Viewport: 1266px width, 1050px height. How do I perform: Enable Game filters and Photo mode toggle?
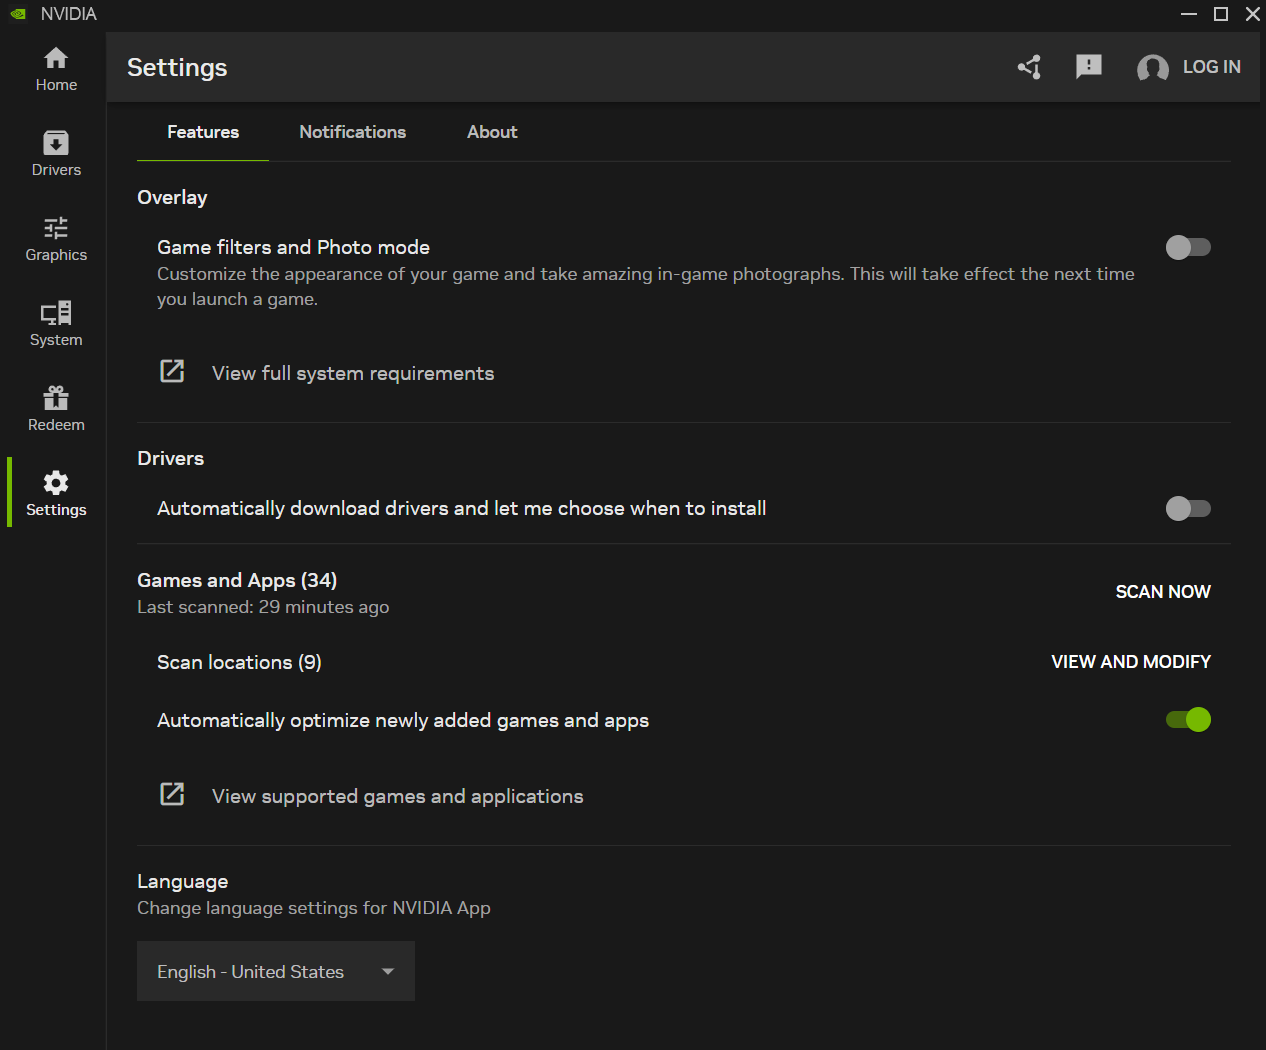point(1188,247)
